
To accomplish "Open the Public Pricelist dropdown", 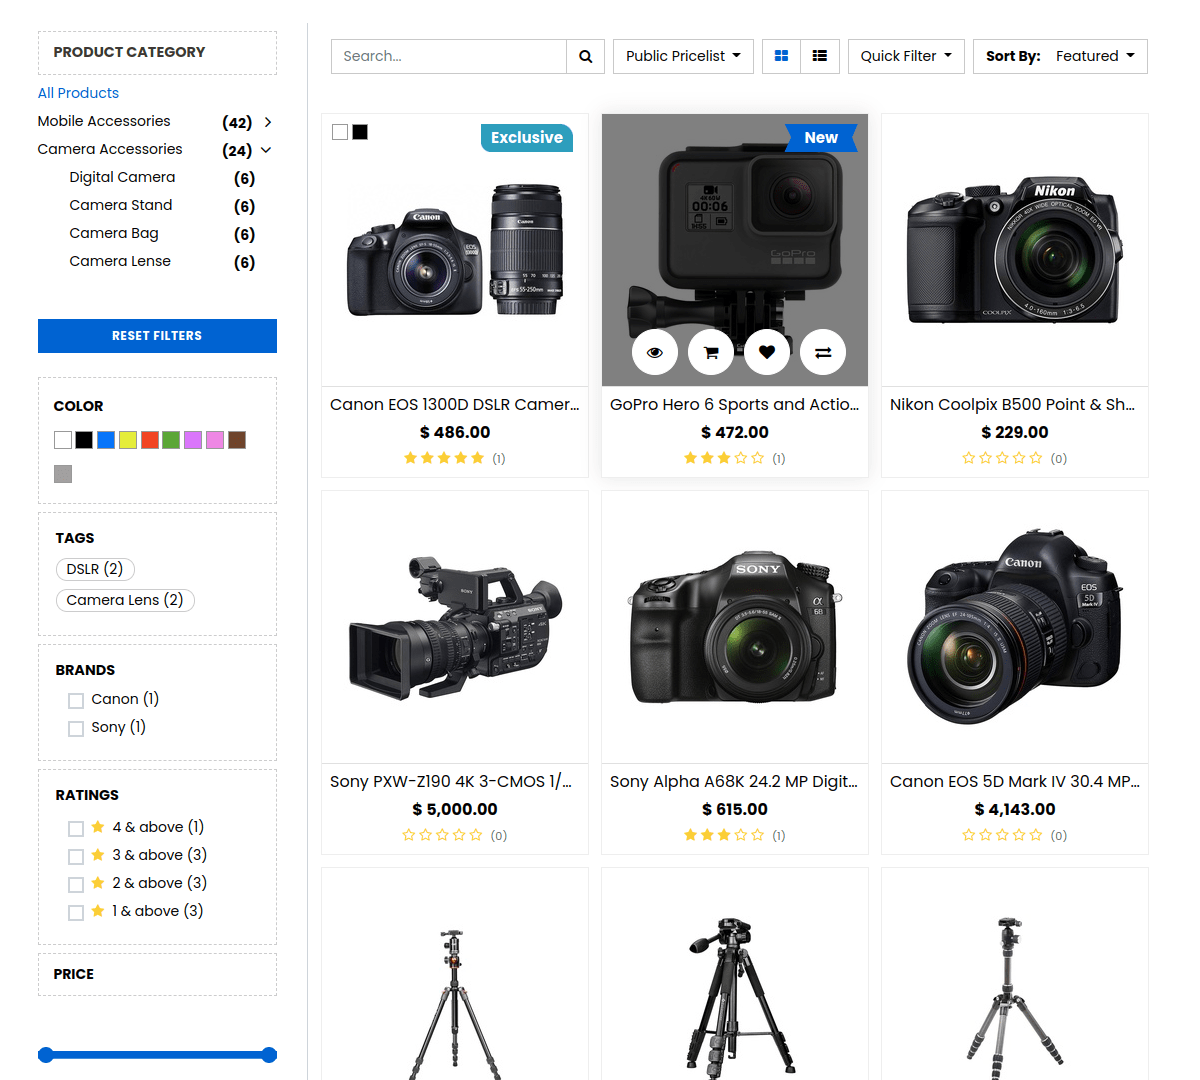I will click(683, 56).
